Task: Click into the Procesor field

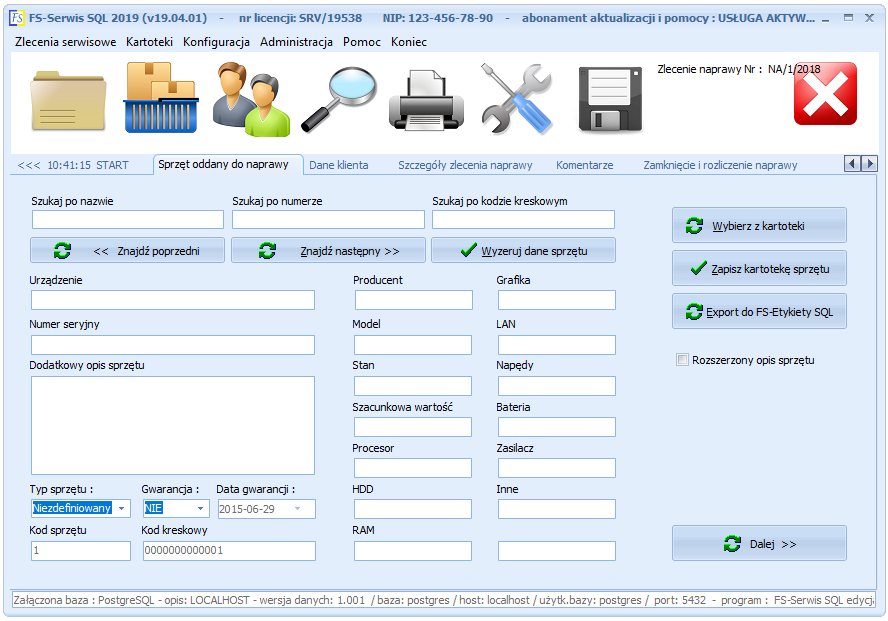Action: coord(413,468)
